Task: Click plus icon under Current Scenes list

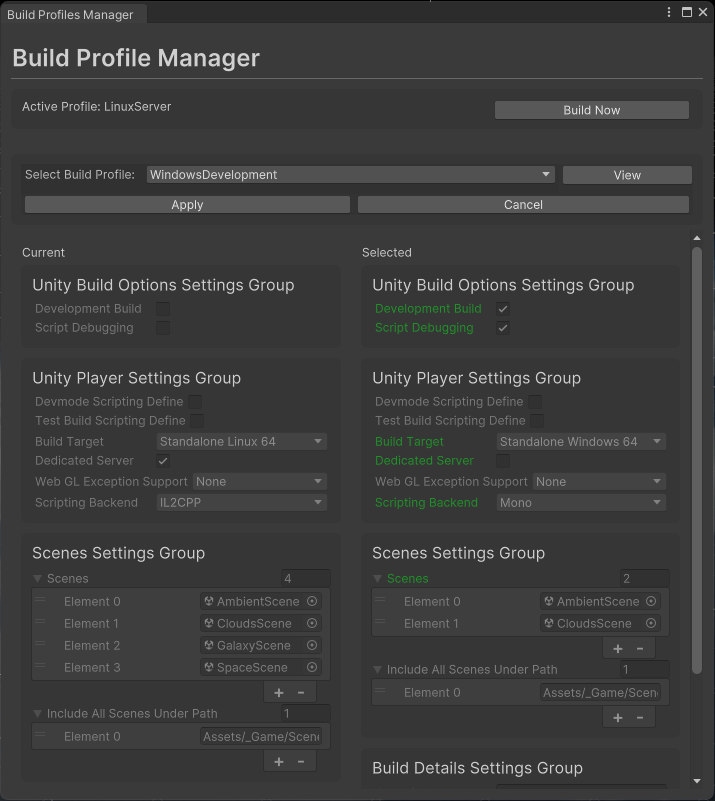Action: click(x=278, y=692)
